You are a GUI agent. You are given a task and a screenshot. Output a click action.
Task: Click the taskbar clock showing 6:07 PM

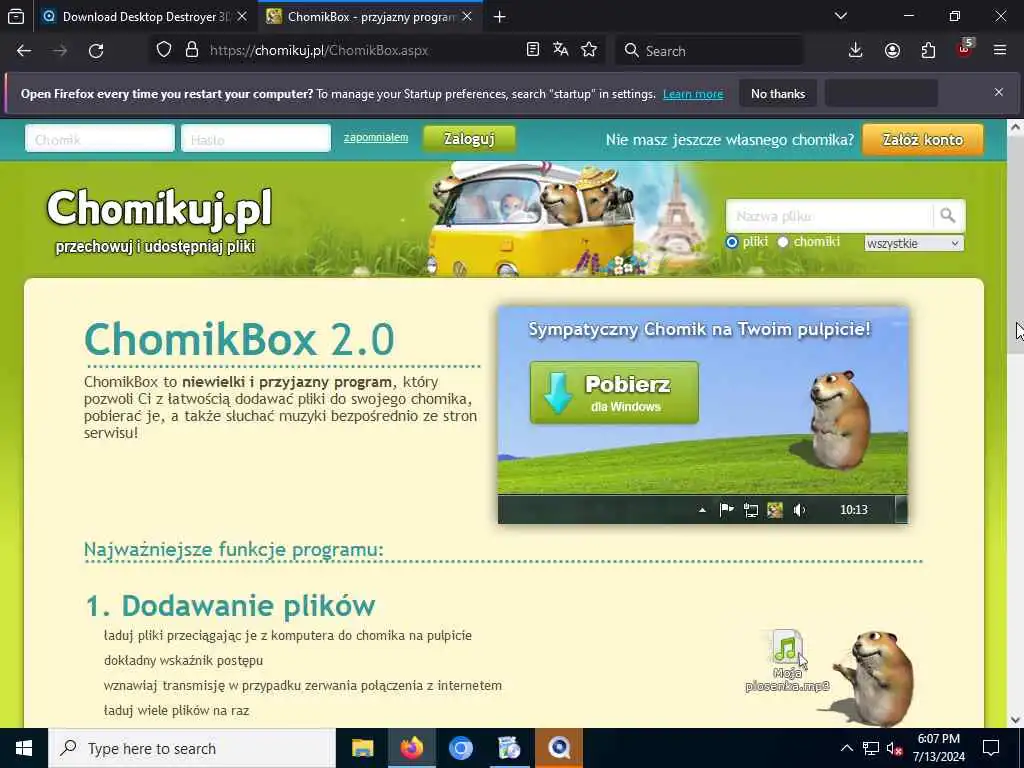938,748
